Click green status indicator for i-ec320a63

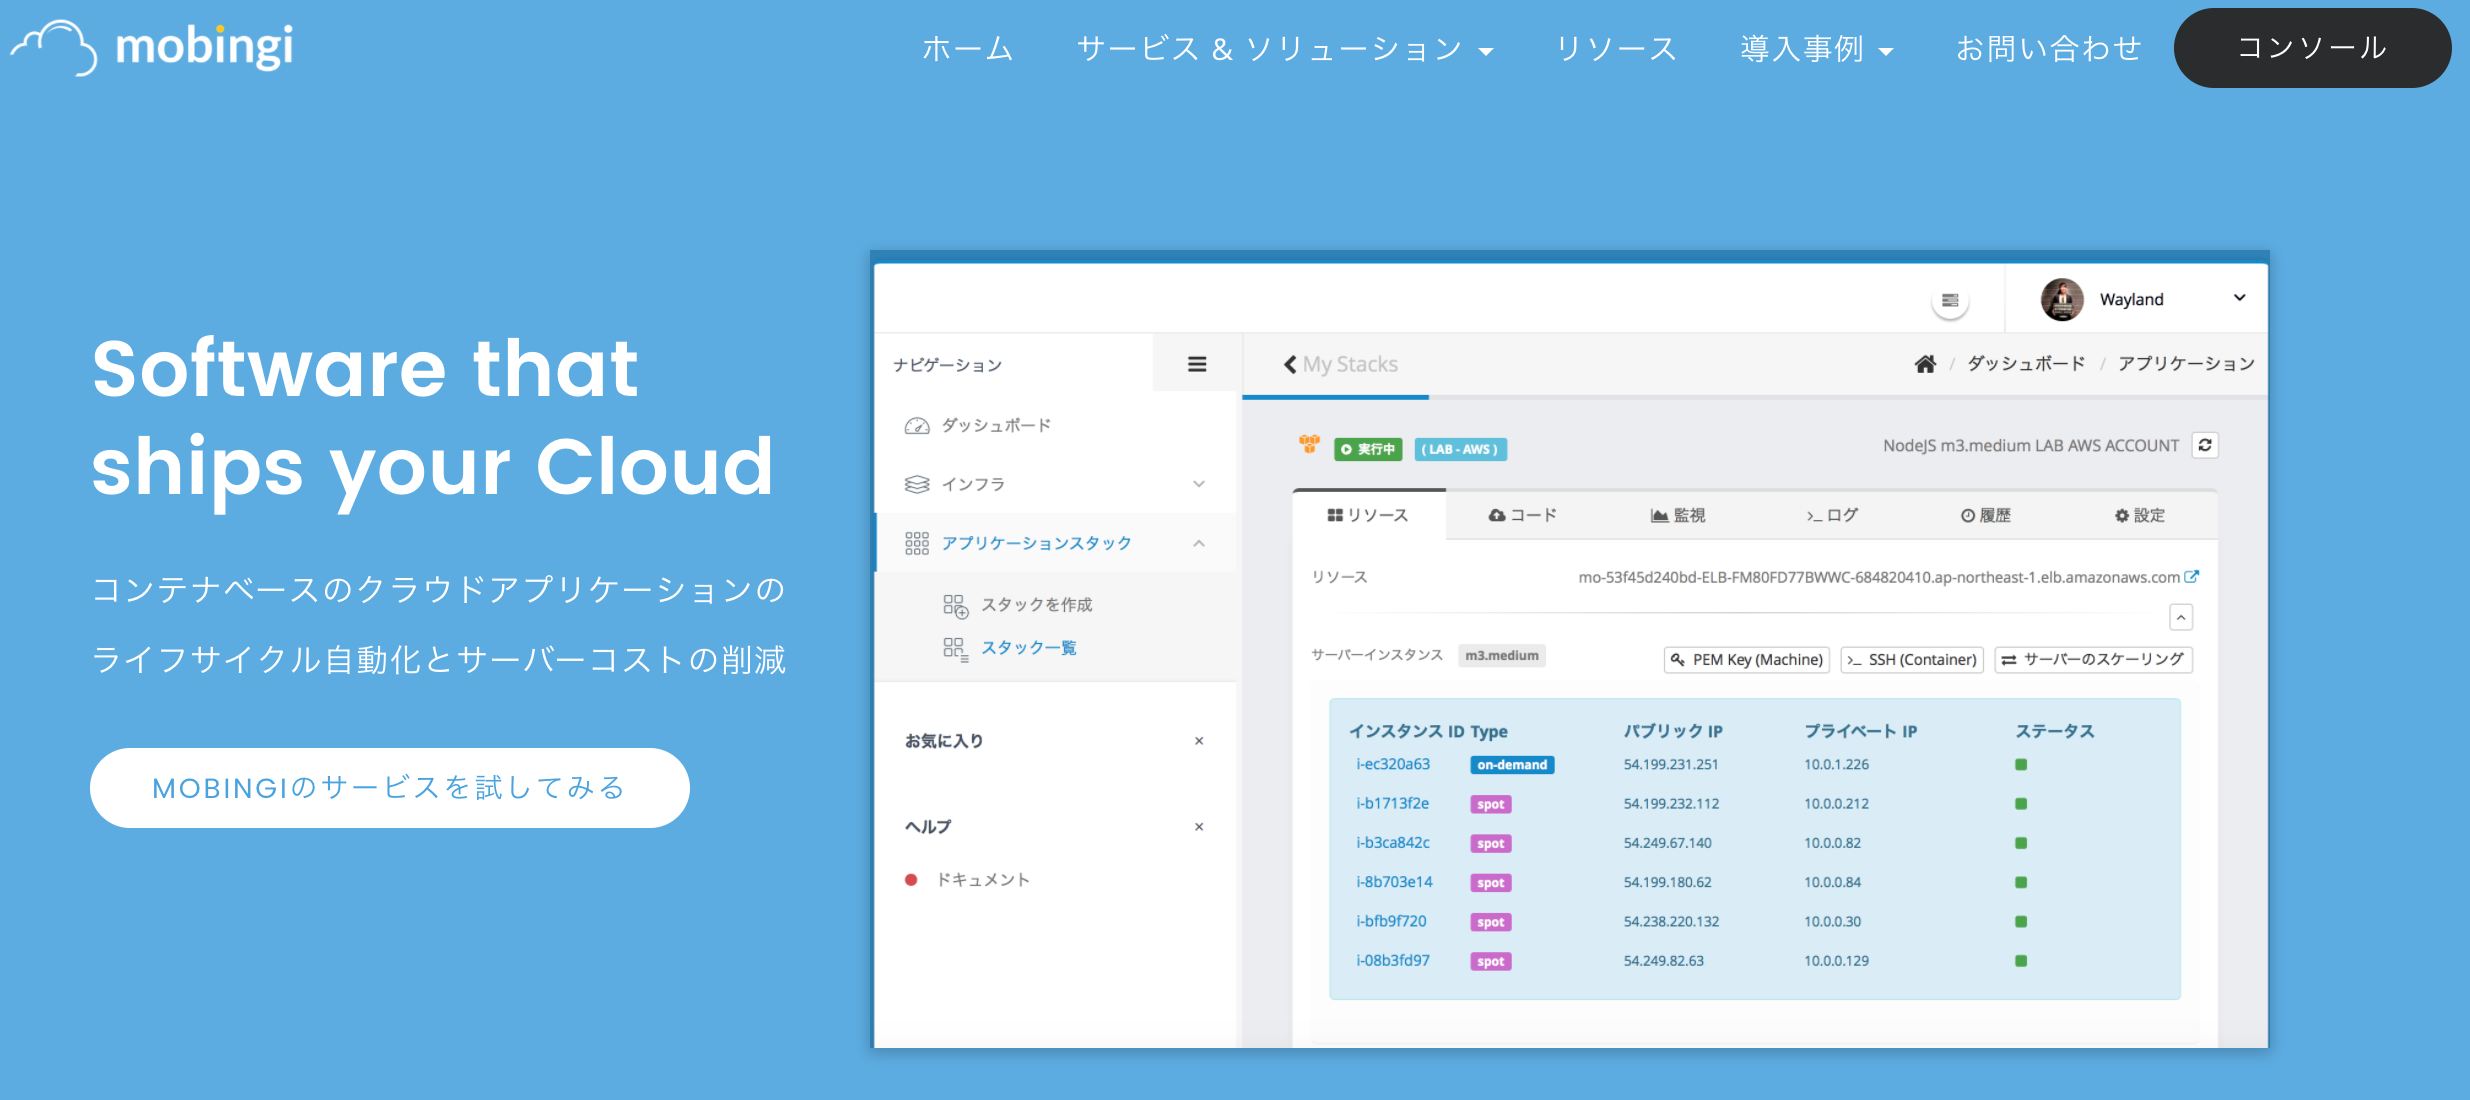coord(2021,765)
